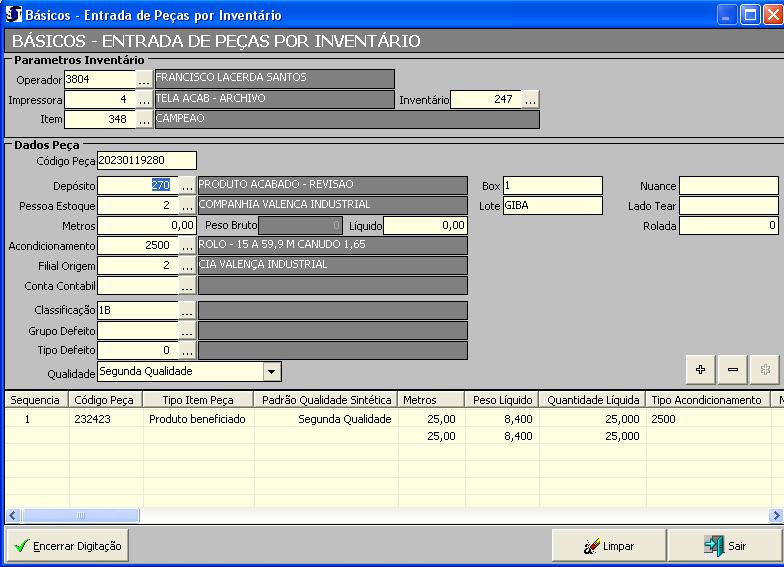The height and width of the screenshot is (567, 784).
Task: Open the lookup button next to Inventário
Action: [530, 100]
